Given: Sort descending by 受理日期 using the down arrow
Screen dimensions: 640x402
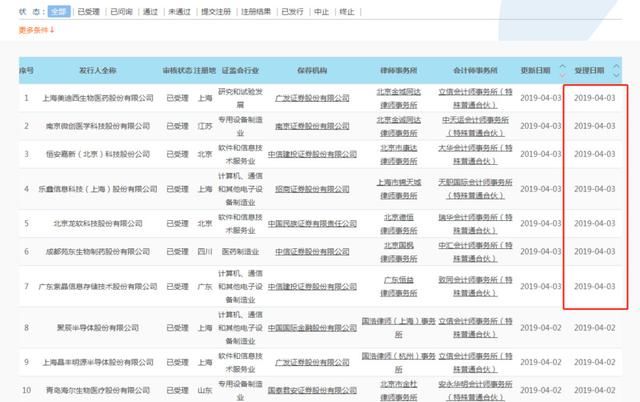Looking at the screenshot, I should click(616, 75).
